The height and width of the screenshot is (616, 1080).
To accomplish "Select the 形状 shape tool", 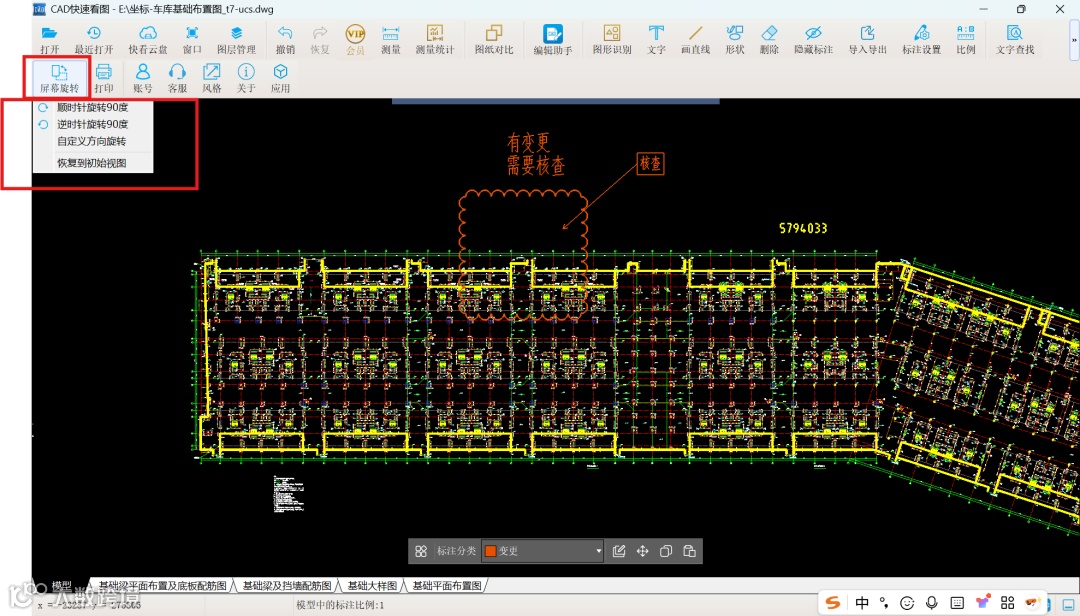I will (x=735, y=39).
